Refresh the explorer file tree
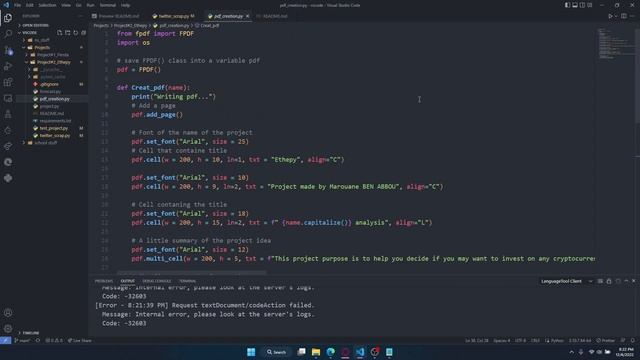The height and width of the screenshot is (360, 640). [x=76, y=33]
